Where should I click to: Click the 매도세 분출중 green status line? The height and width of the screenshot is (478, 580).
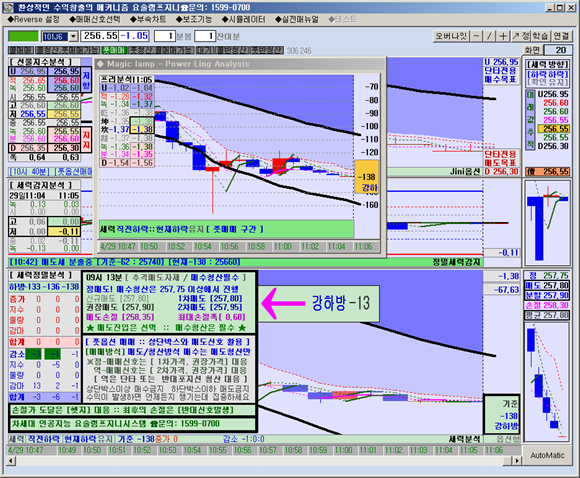pos(124,262)
